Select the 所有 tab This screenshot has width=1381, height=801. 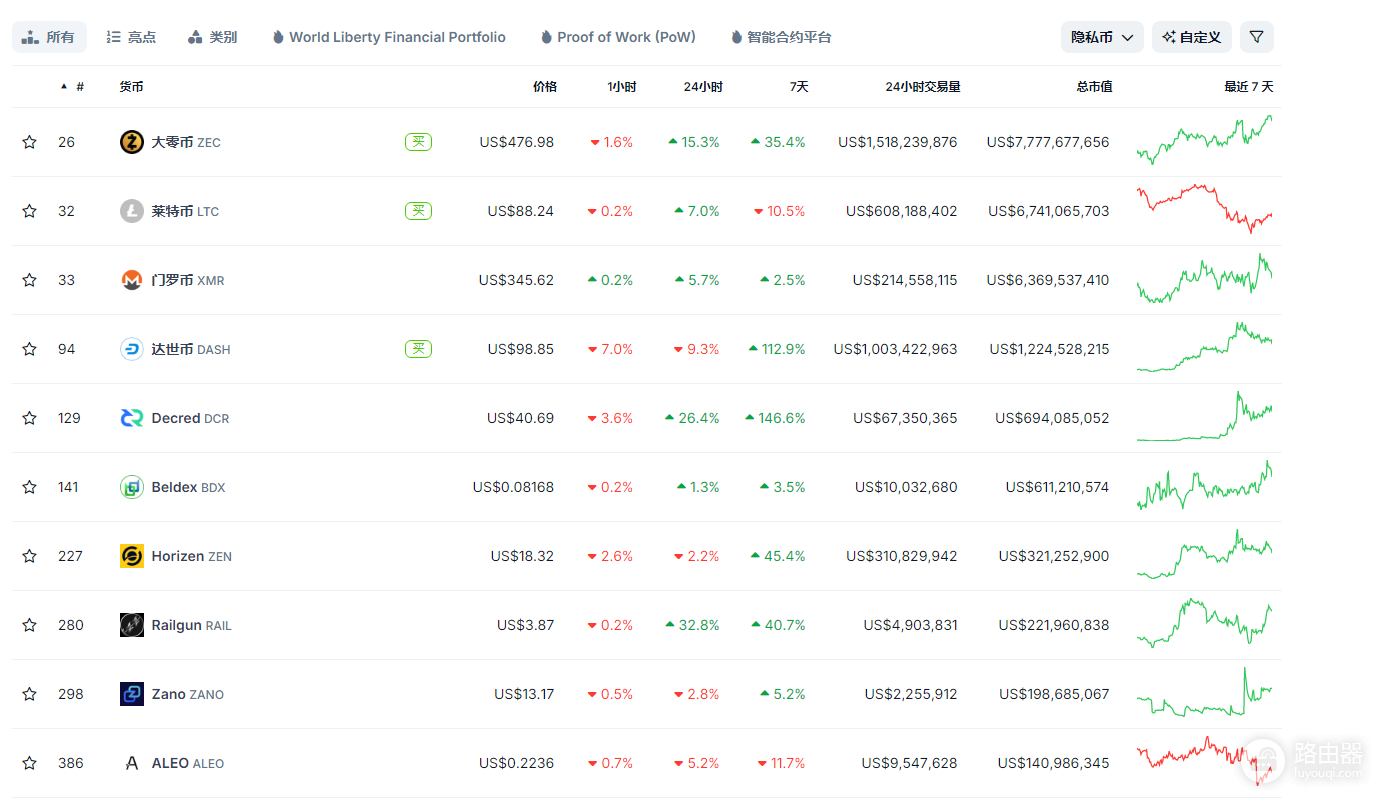click(49, 37)
